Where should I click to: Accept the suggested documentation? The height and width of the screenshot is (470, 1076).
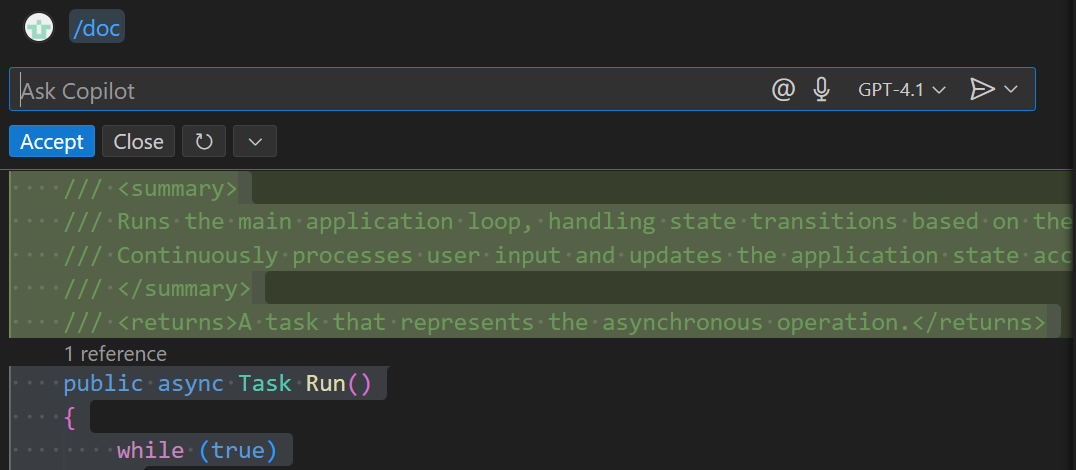coord(52,141)
